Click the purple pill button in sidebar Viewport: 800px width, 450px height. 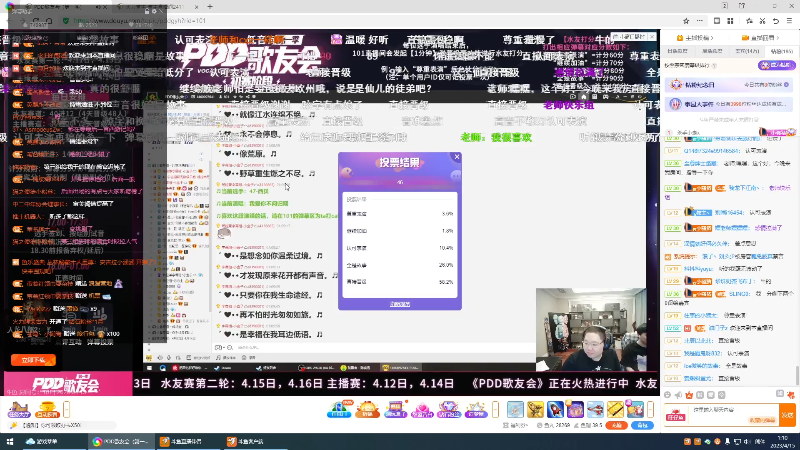[x=777, y=65]
